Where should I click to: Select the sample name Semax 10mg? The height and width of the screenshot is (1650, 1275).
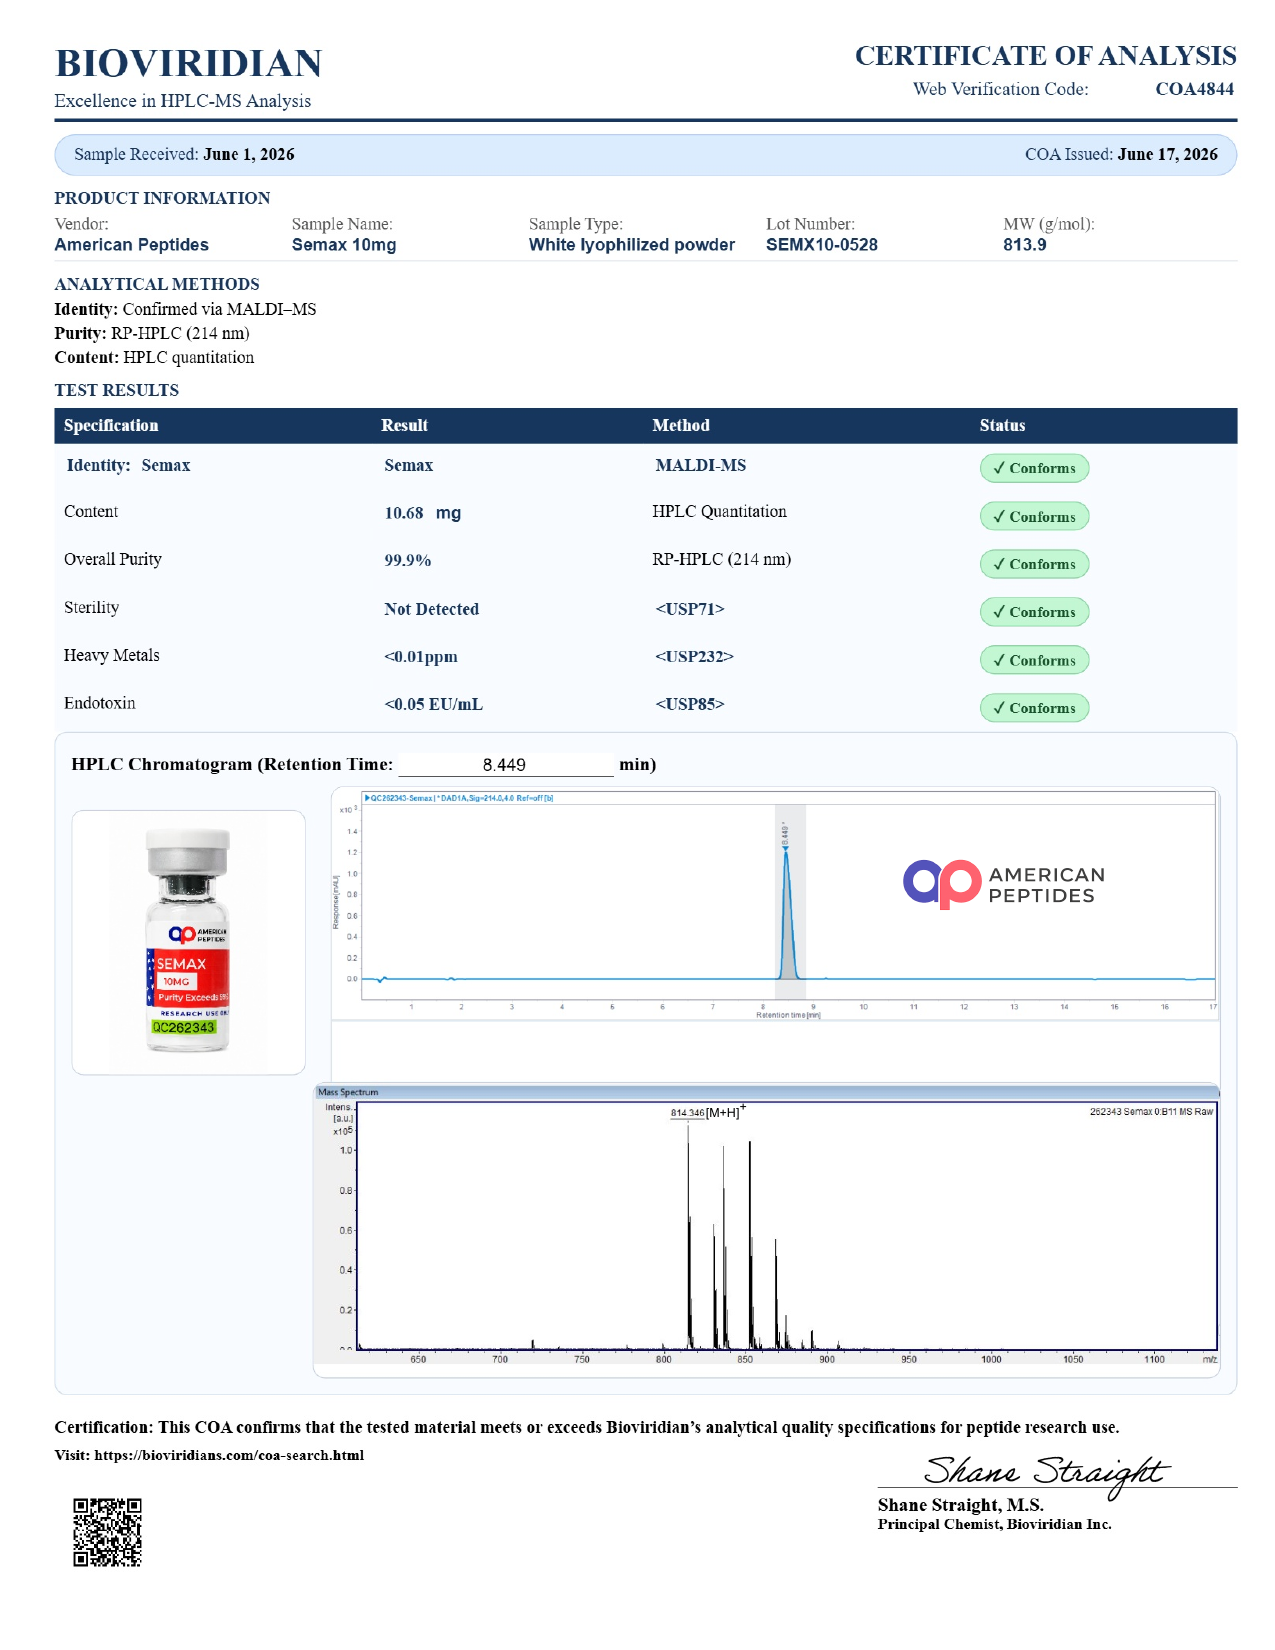click(x=344, y=245)
